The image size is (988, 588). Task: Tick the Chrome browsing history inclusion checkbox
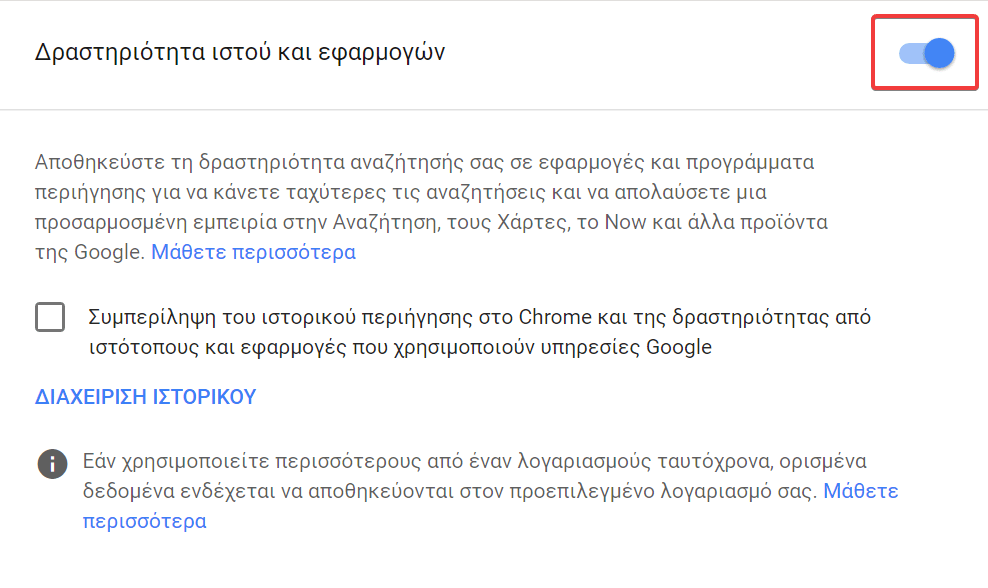[50, 316]
